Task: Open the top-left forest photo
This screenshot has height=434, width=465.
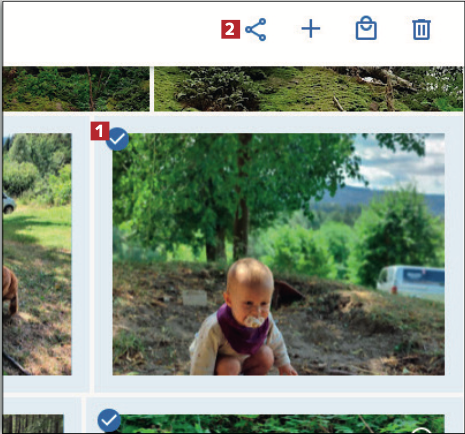Action: pyautogui.click(x=76, y=89)
